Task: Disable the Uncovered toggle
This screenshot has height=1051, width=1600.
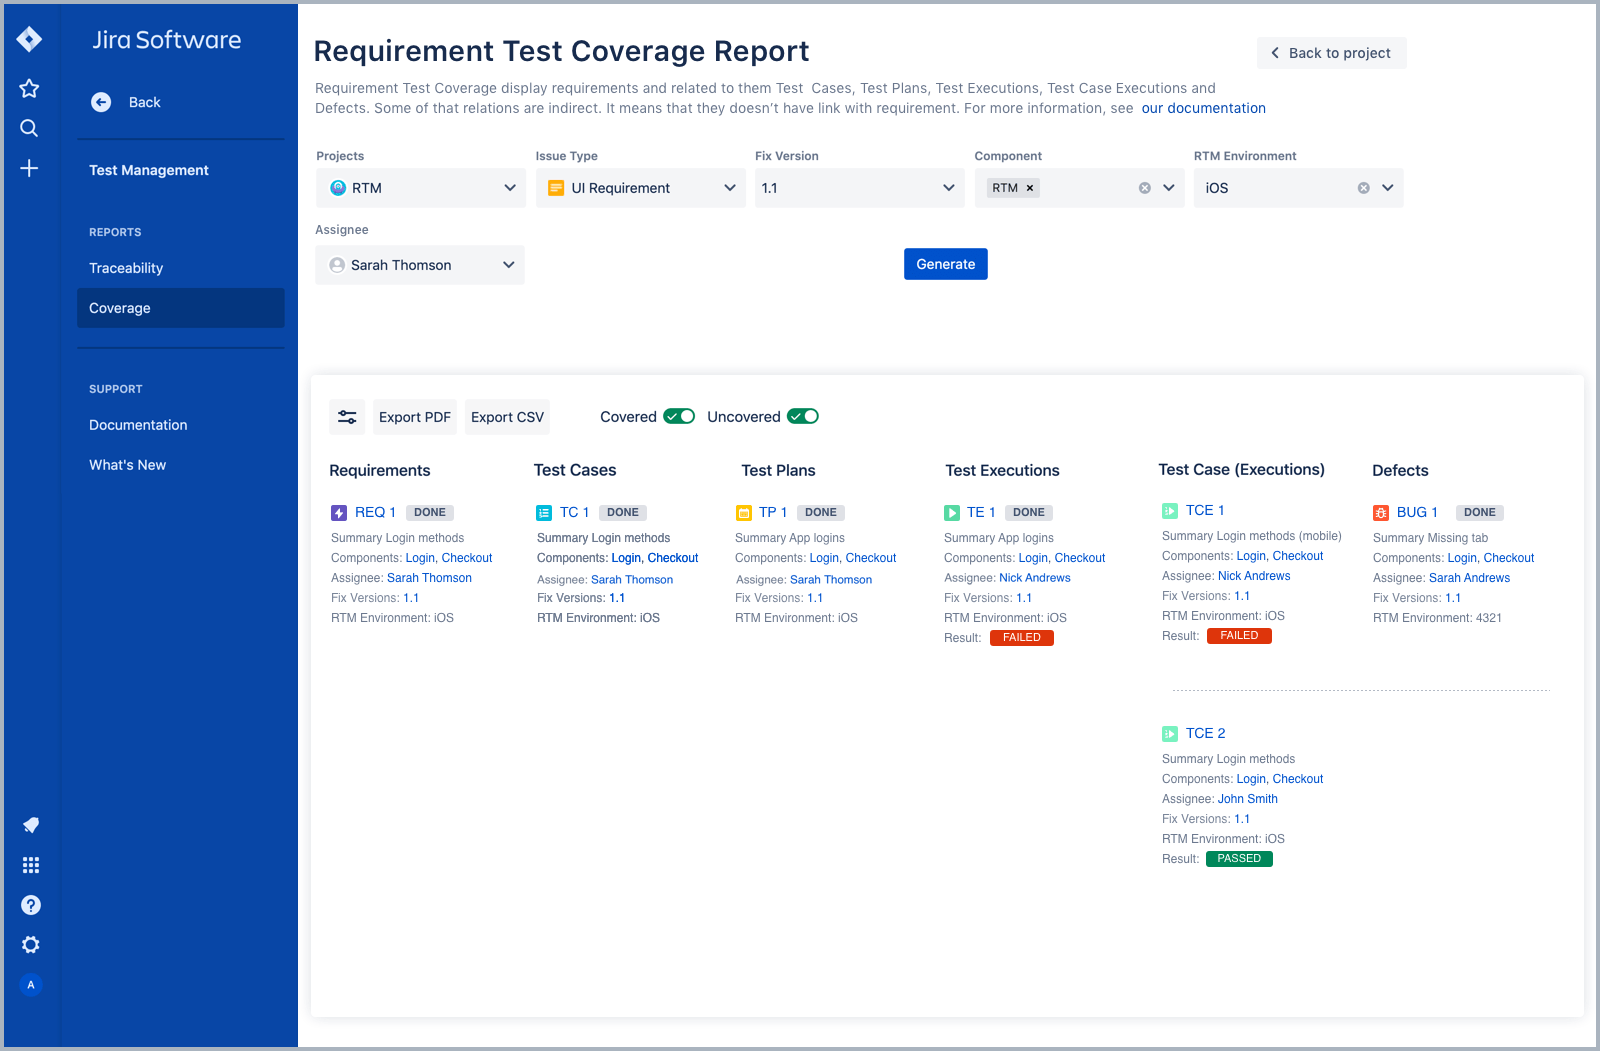Action: [803, 416]
